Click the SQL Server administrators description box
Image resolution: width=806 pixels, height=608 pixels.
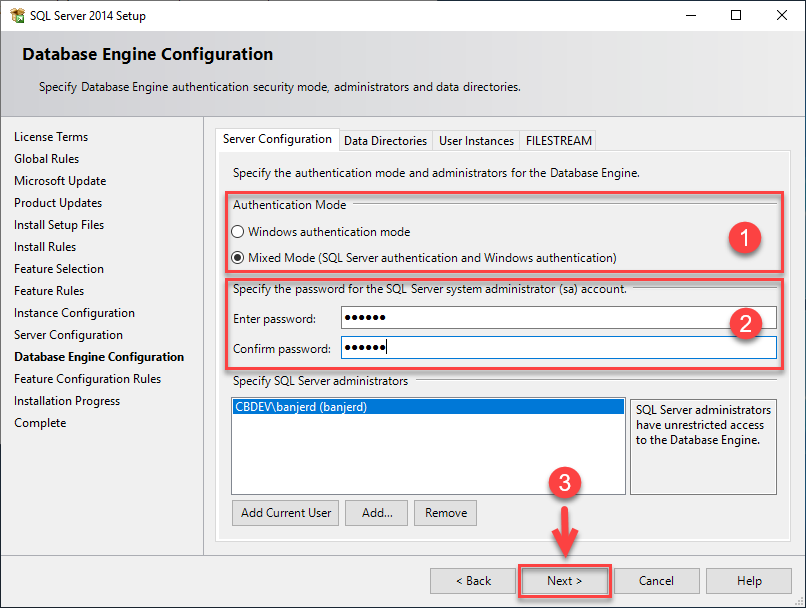pos(703,447)
